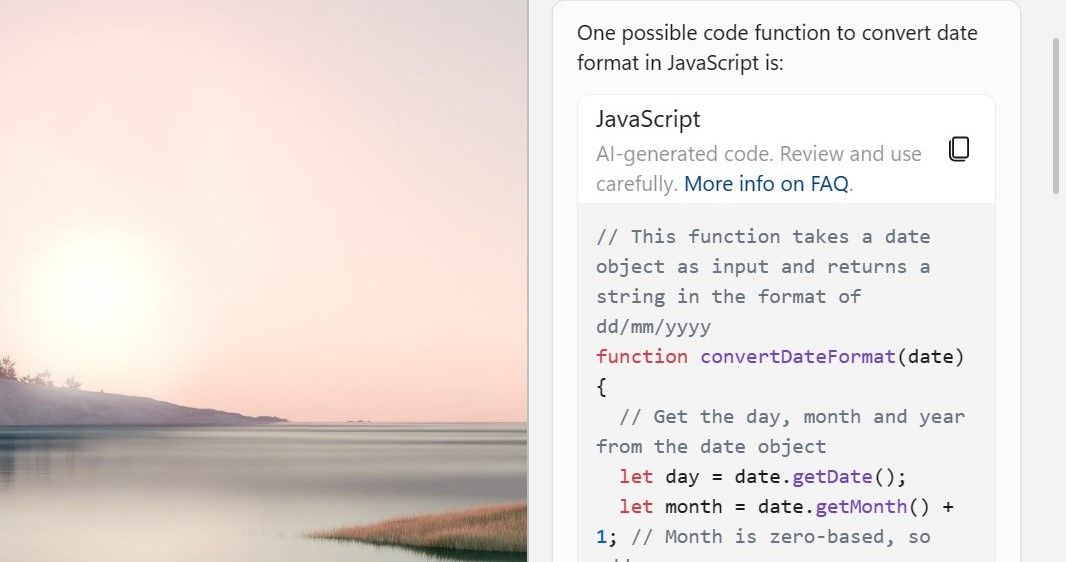Viewport: 1066px width, 562px height.
Task: Click the line 'let month = date.getMonth() +'
Action: [x=787, y=506]
